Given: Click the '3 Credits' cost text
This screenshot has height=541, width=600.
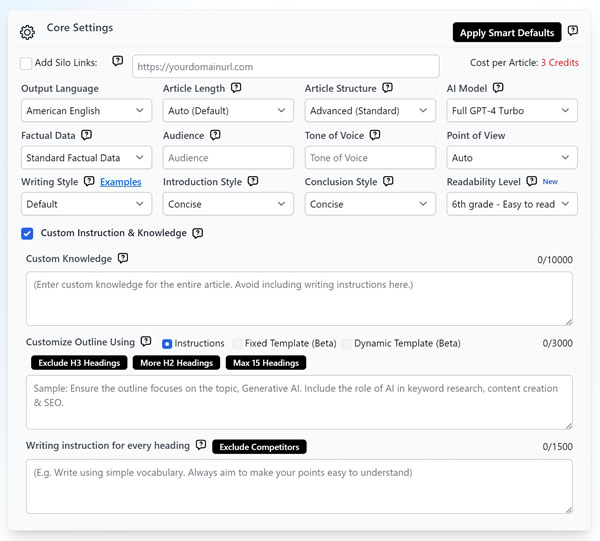Looking at the screenshot, I should [x=559, y=63].
